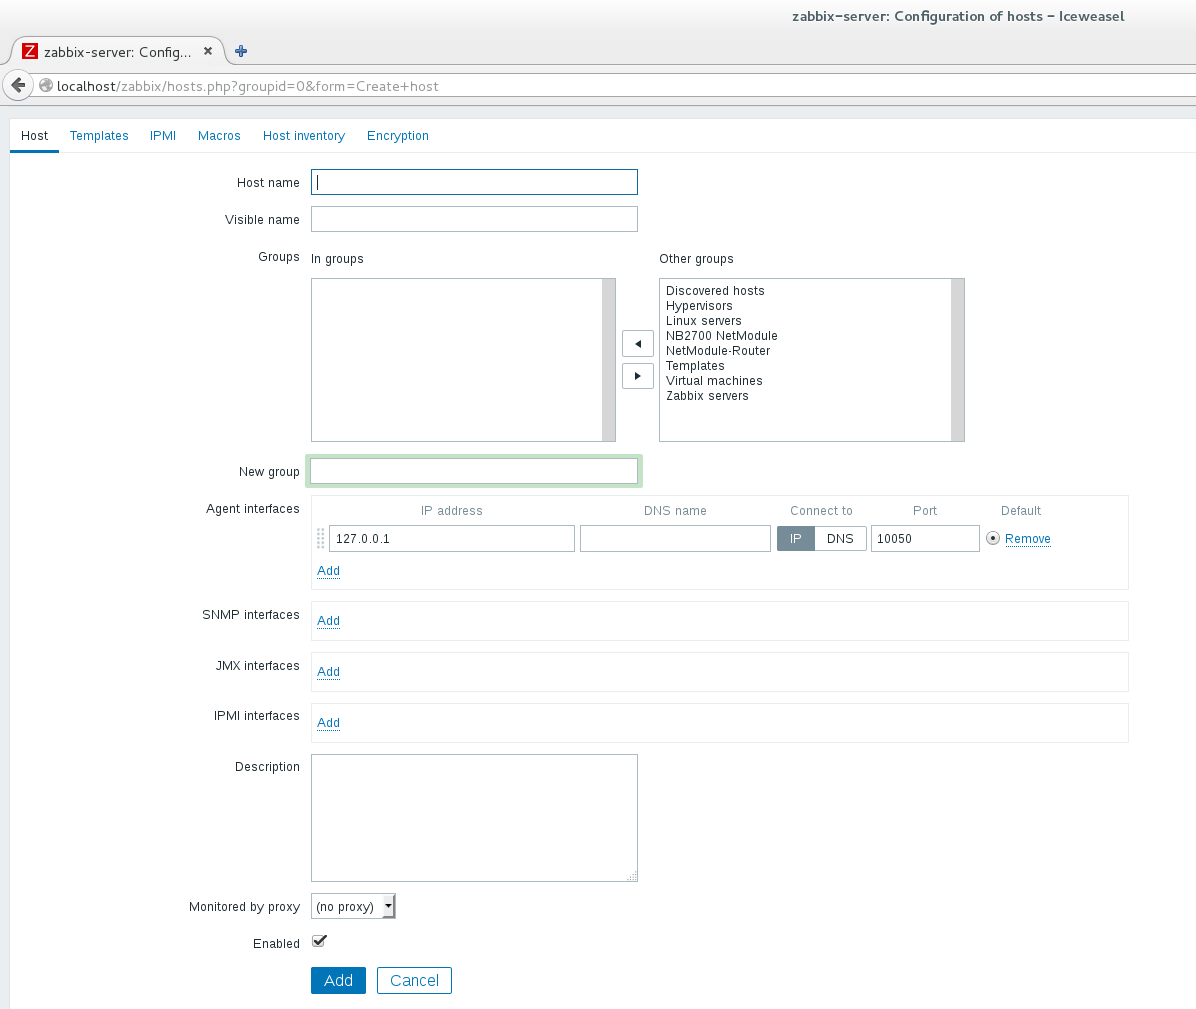Click the Other groups list scrollbar
Viewport: 1196px width, 1009px height.
coord(957,360)
